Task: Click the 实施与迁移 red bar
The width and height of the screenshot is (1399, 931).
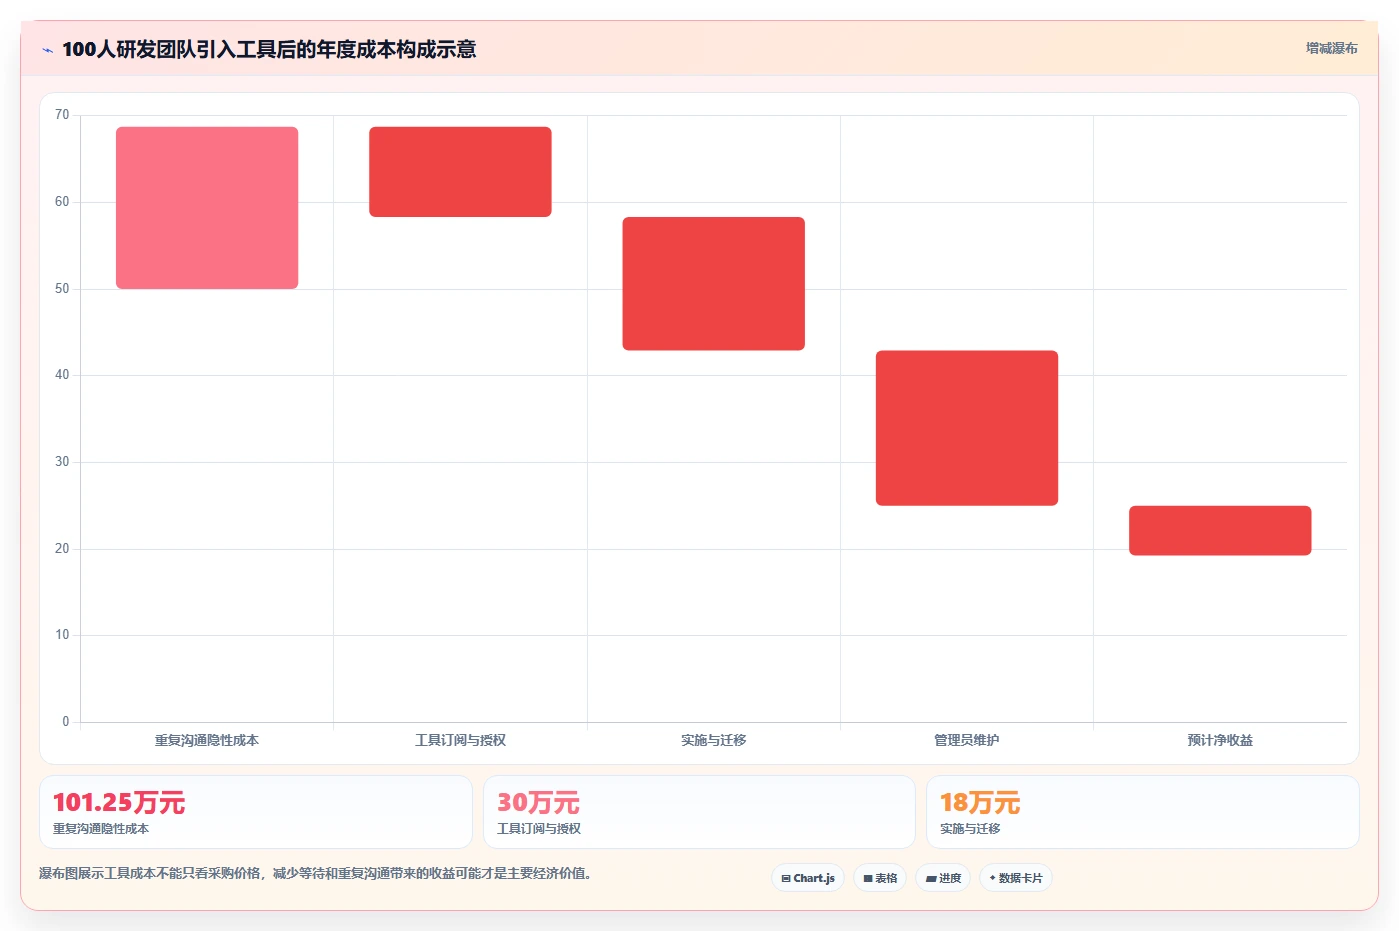Action: 714,284
